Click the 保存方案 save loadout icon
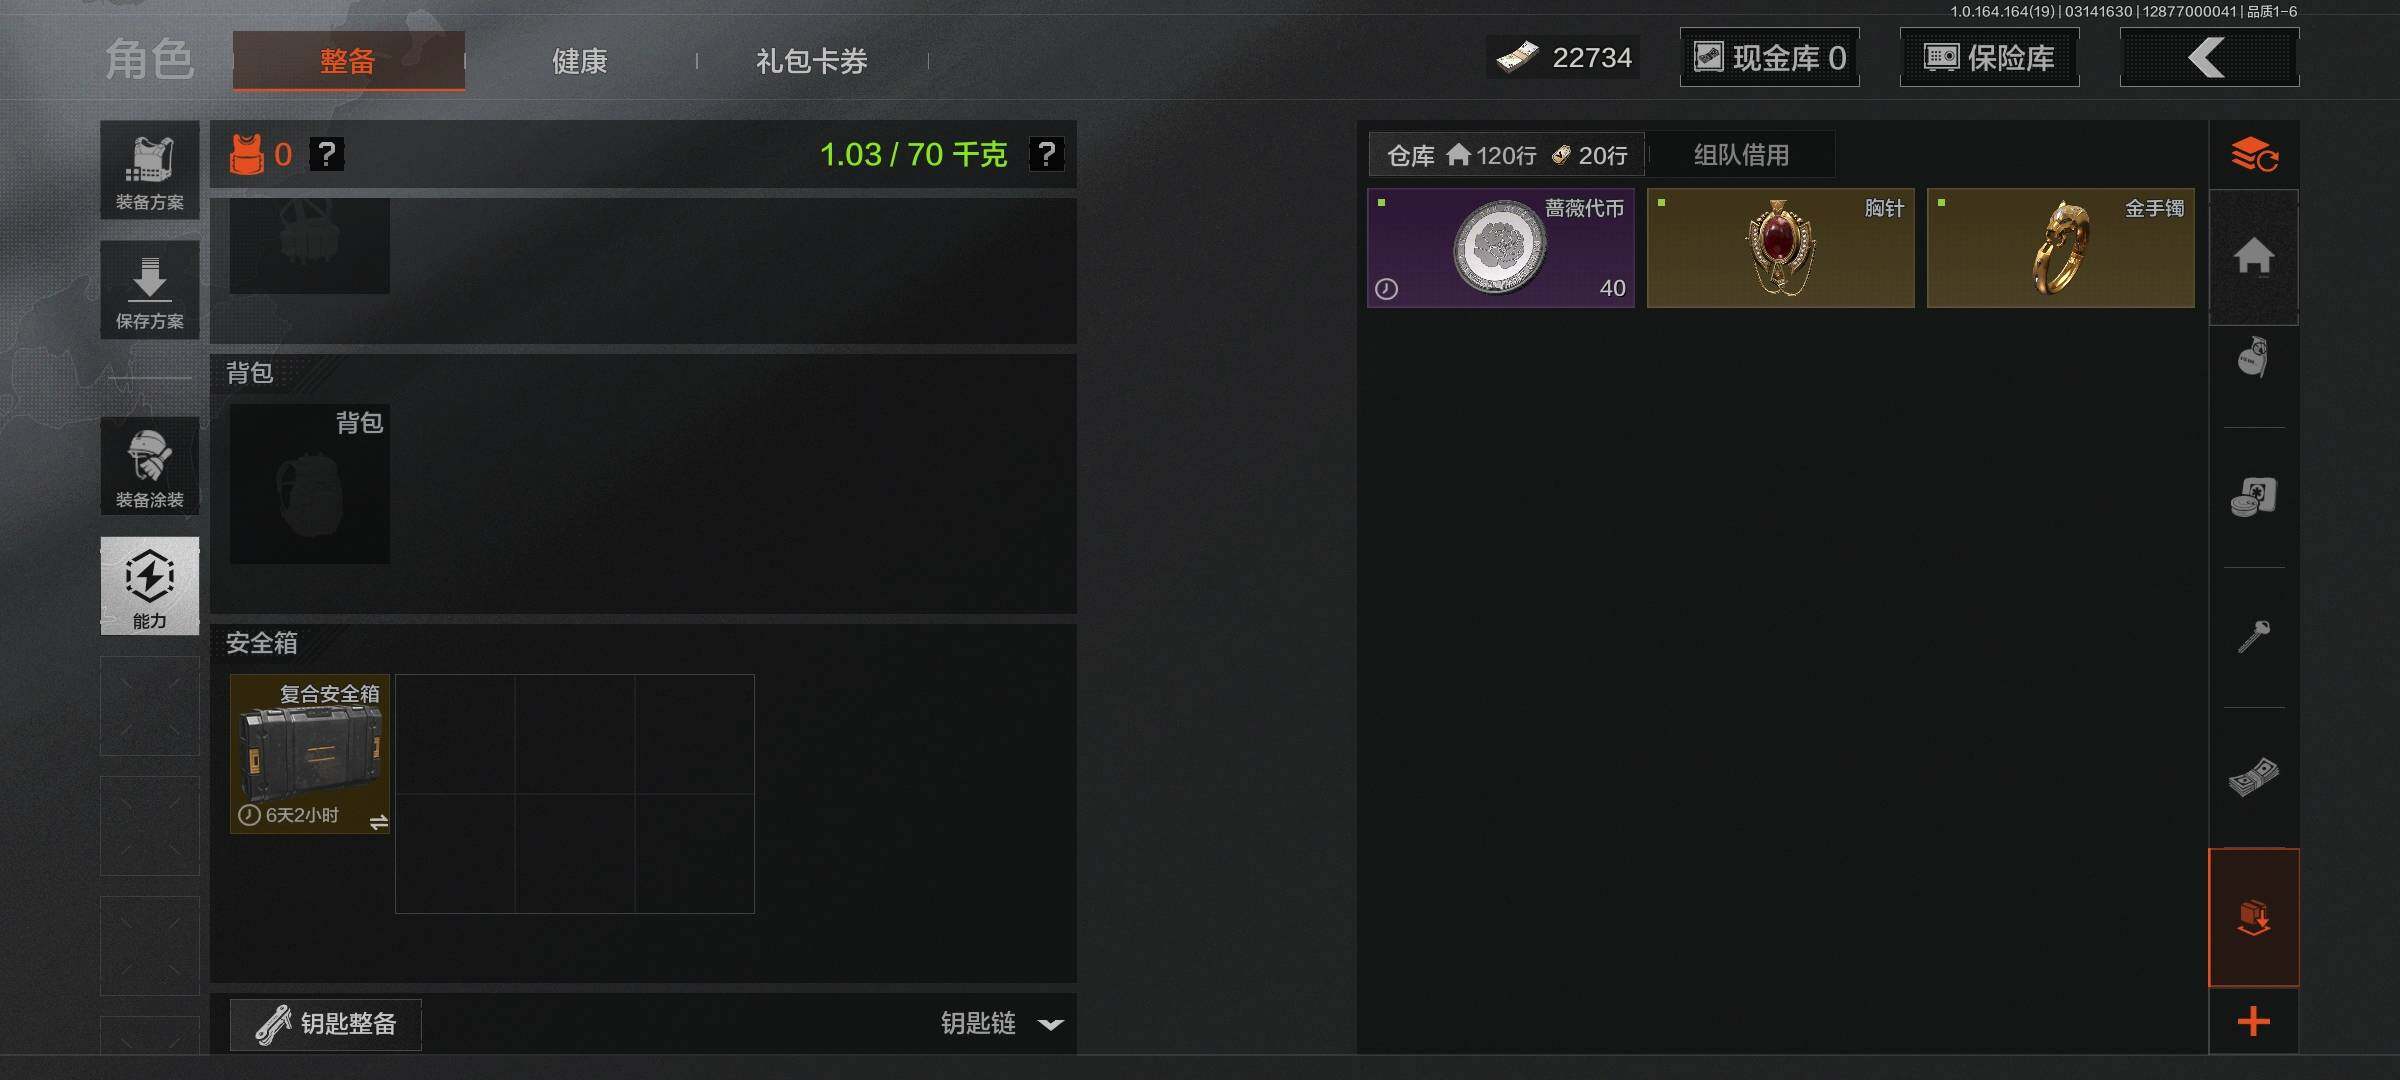This screenshot has height=1080, width=2400. pyautogui.click(x=150, y=290)
